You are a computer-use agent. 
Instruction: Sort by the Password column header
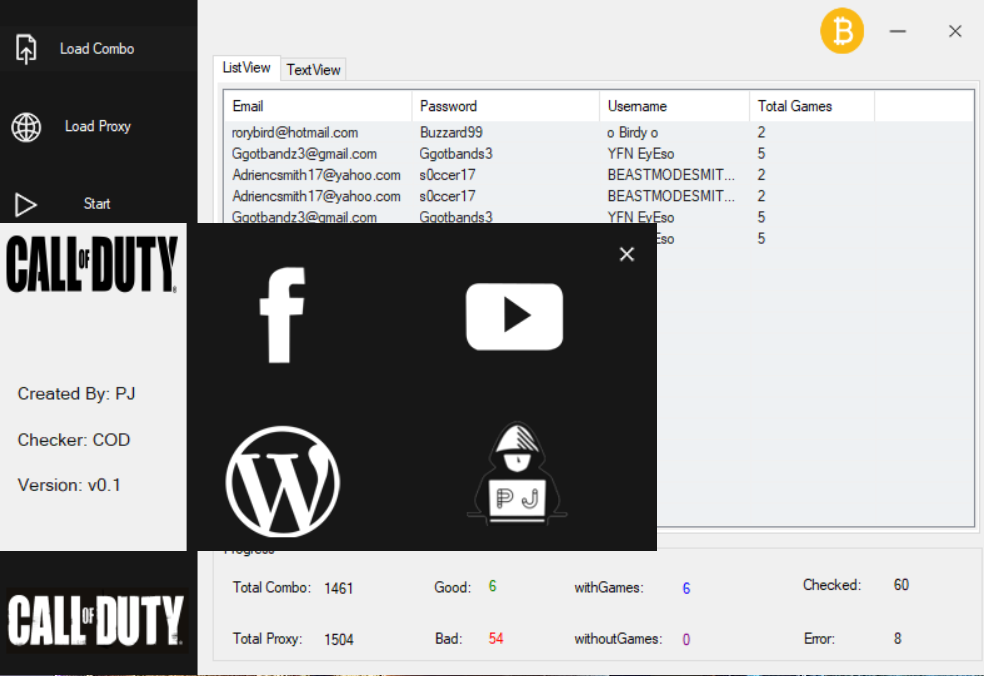click(x=506, y=106)
